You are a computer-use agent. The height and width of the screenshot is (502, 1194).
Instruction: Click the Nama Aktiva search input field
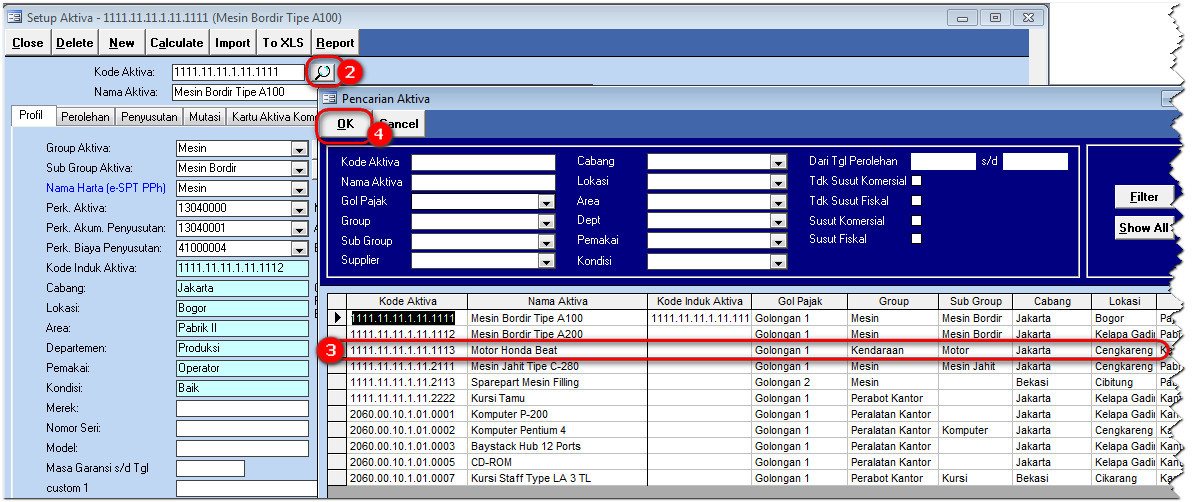click(482, 182)
